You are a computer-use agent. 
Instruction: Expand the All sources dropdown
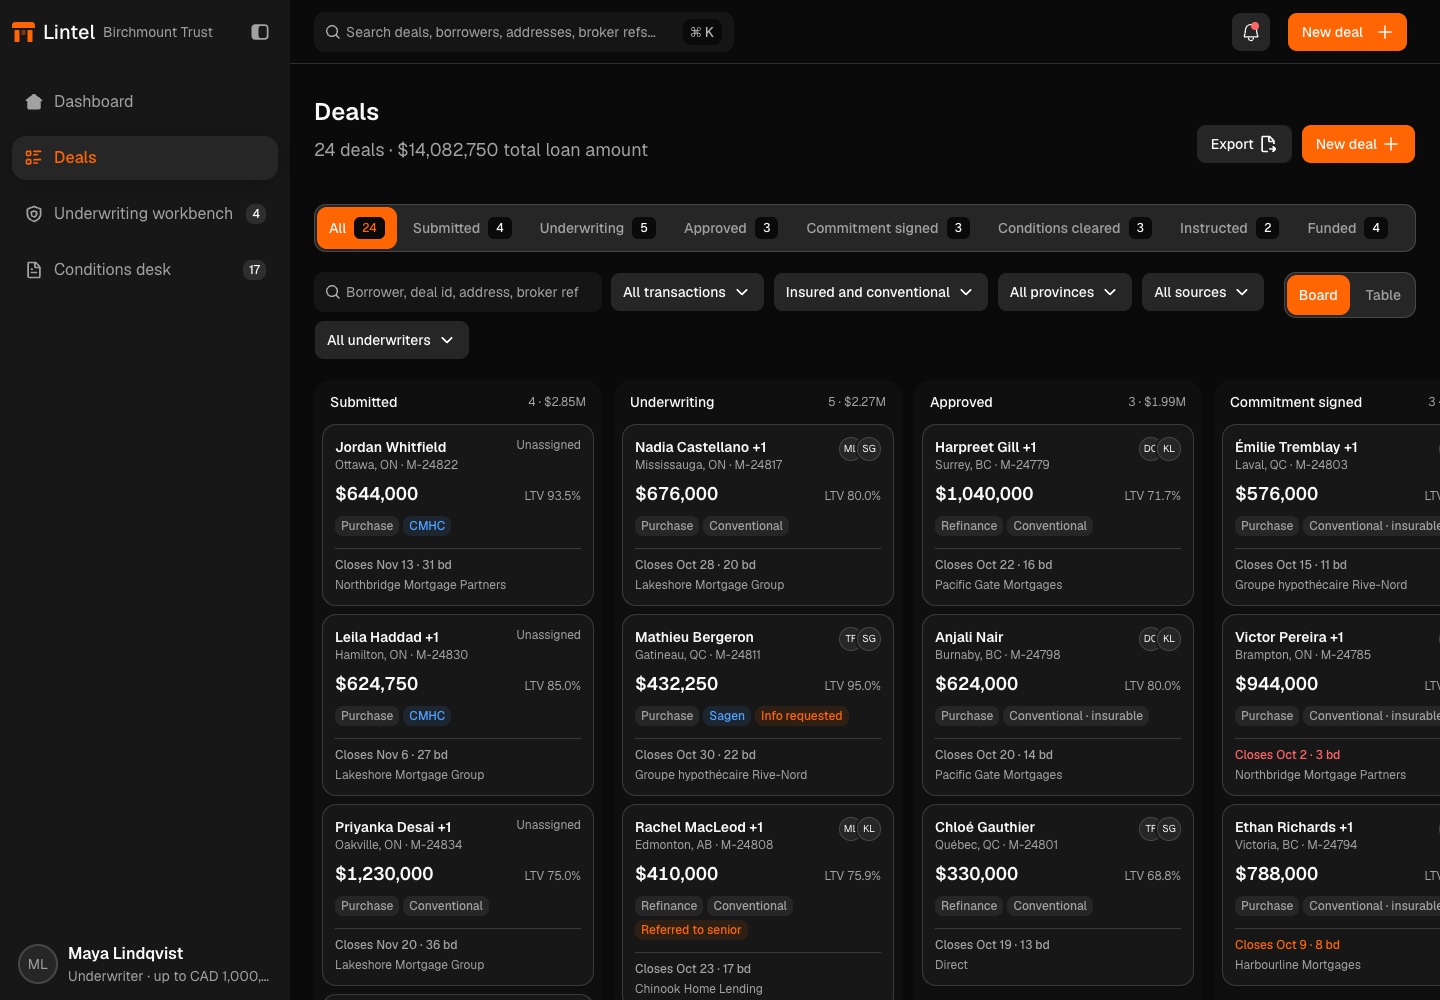click(x=1202, y=292)
